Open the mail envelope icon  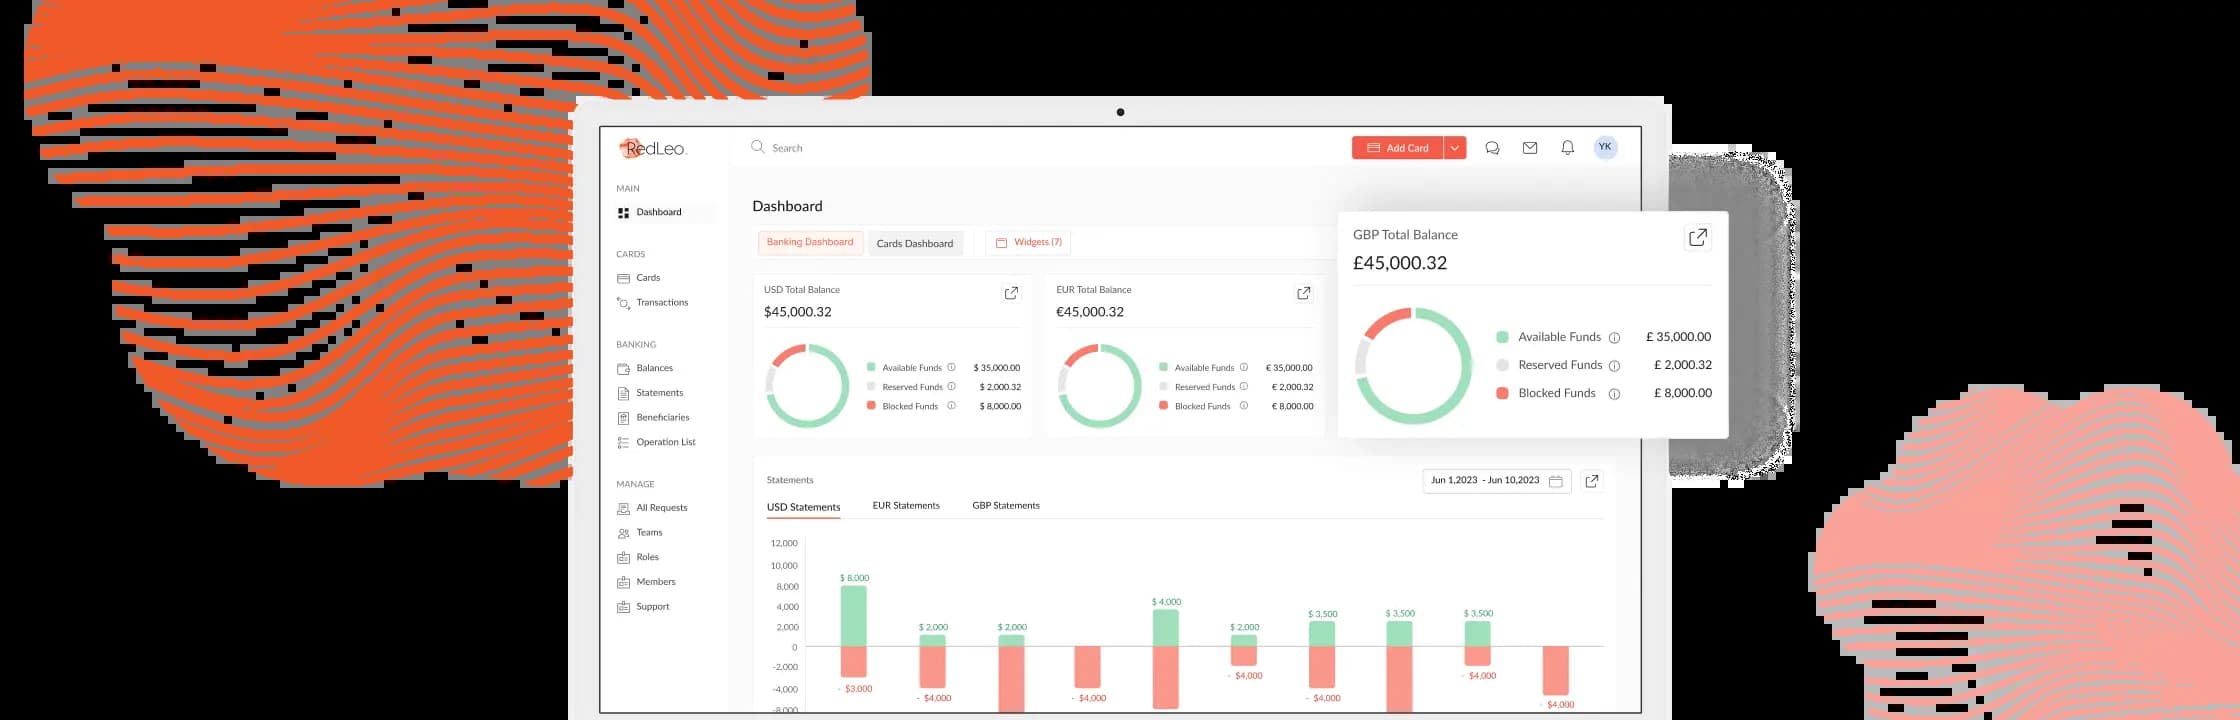1530,148
